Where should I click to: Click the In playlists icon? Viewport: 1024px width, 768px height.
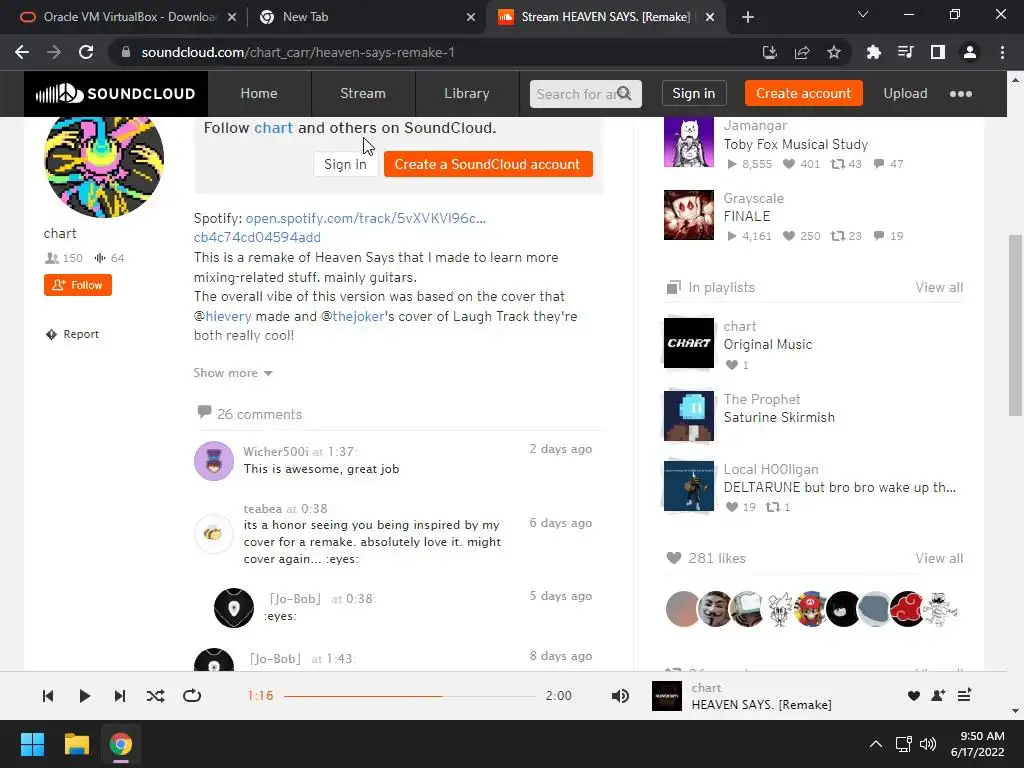(x=673, y=287)
